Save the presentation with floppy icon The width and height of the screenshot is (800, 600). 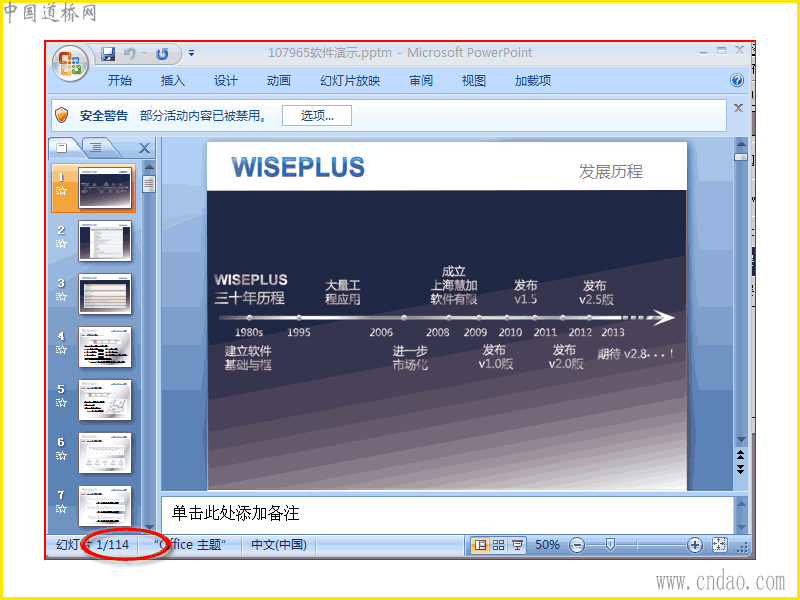click(108, 54)
